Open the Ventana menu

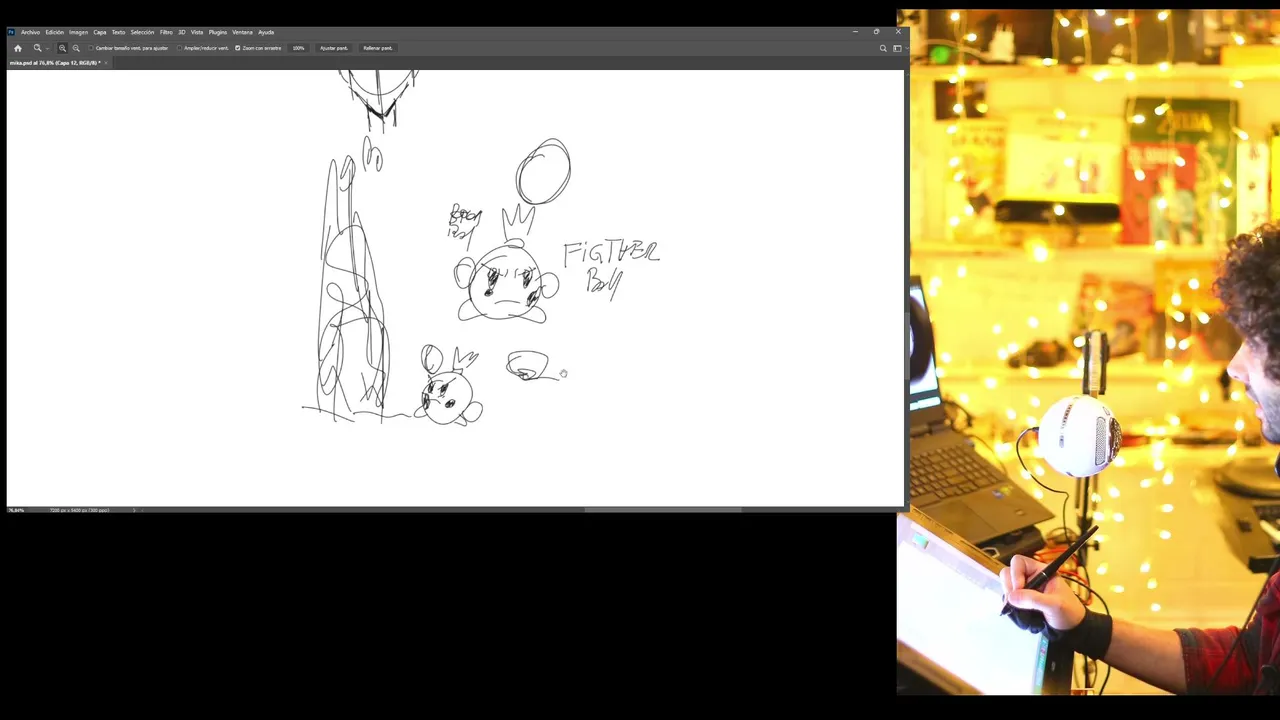[242, 32]
